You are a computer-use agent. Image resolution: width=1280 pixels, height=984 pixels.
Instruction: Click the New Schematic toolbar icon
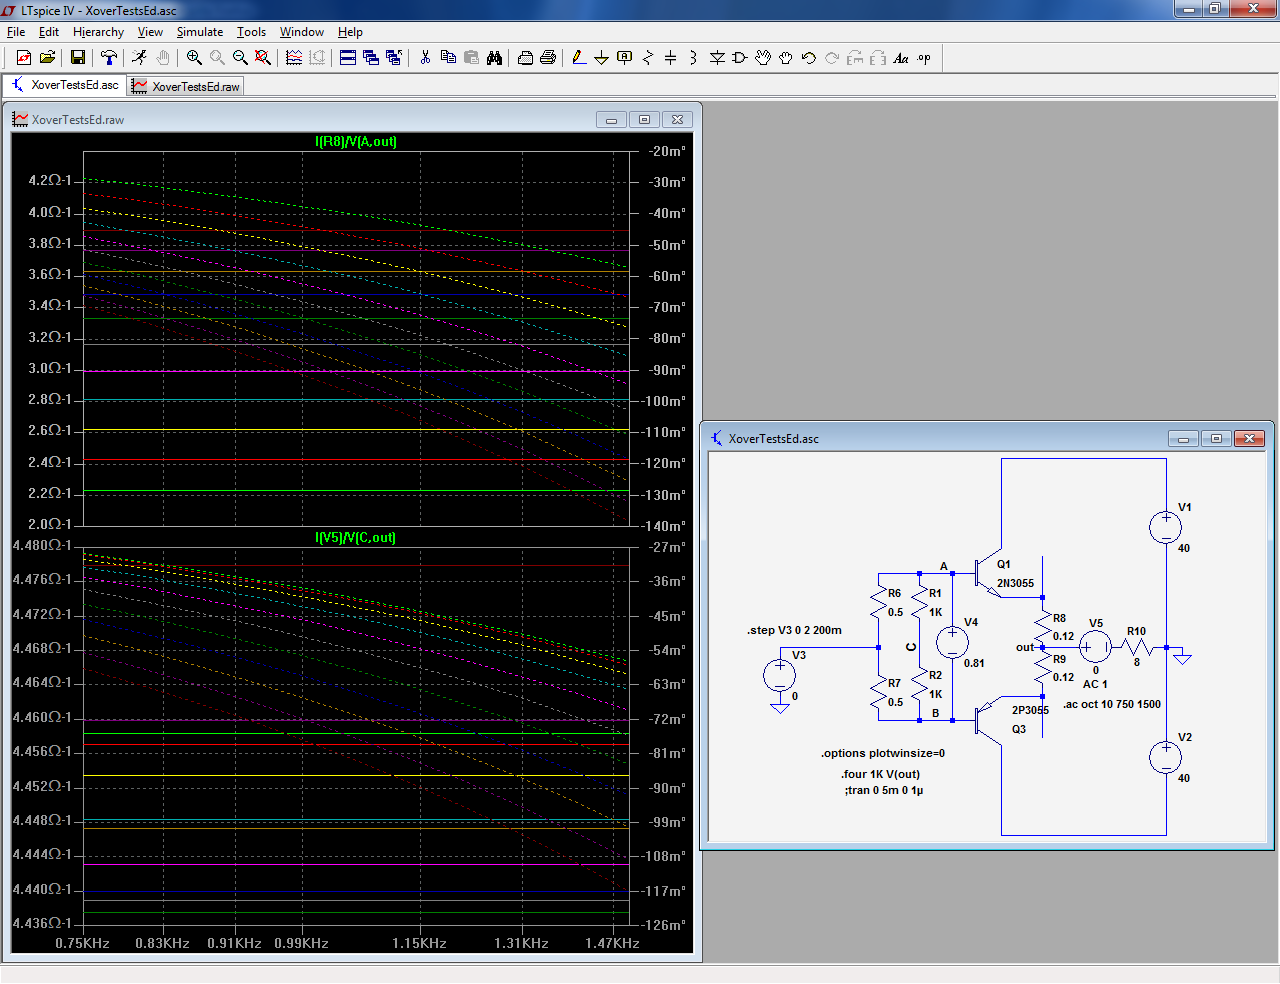(24, 58)
